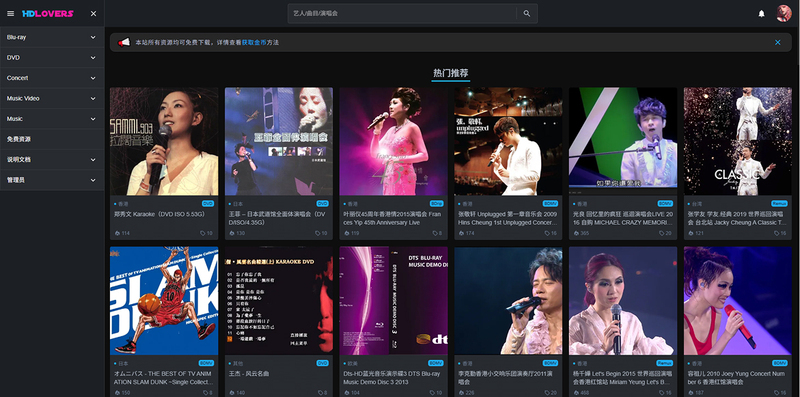Expand the Concert sidebar chevron
The width and height of the screenshot is (800, 397).
93,78
